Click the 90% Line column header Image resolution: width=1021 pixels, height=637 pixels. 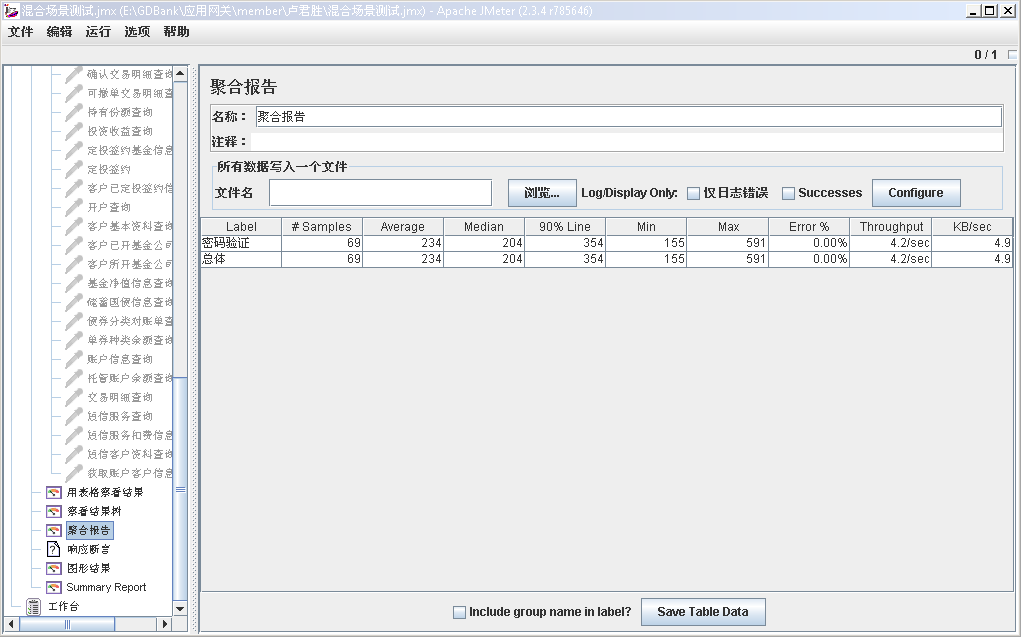coord(565,227)
